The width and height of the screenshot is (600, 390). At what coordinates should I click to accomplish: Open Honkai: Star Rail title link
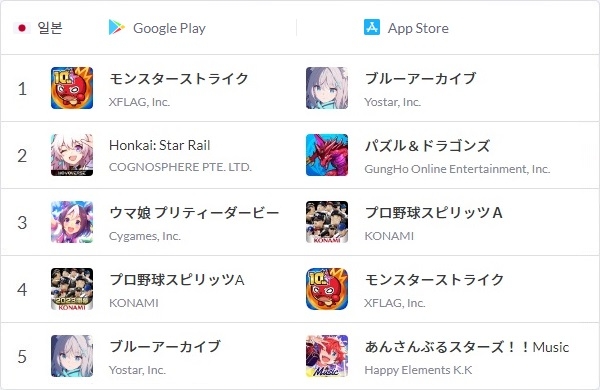coord(160,145)
